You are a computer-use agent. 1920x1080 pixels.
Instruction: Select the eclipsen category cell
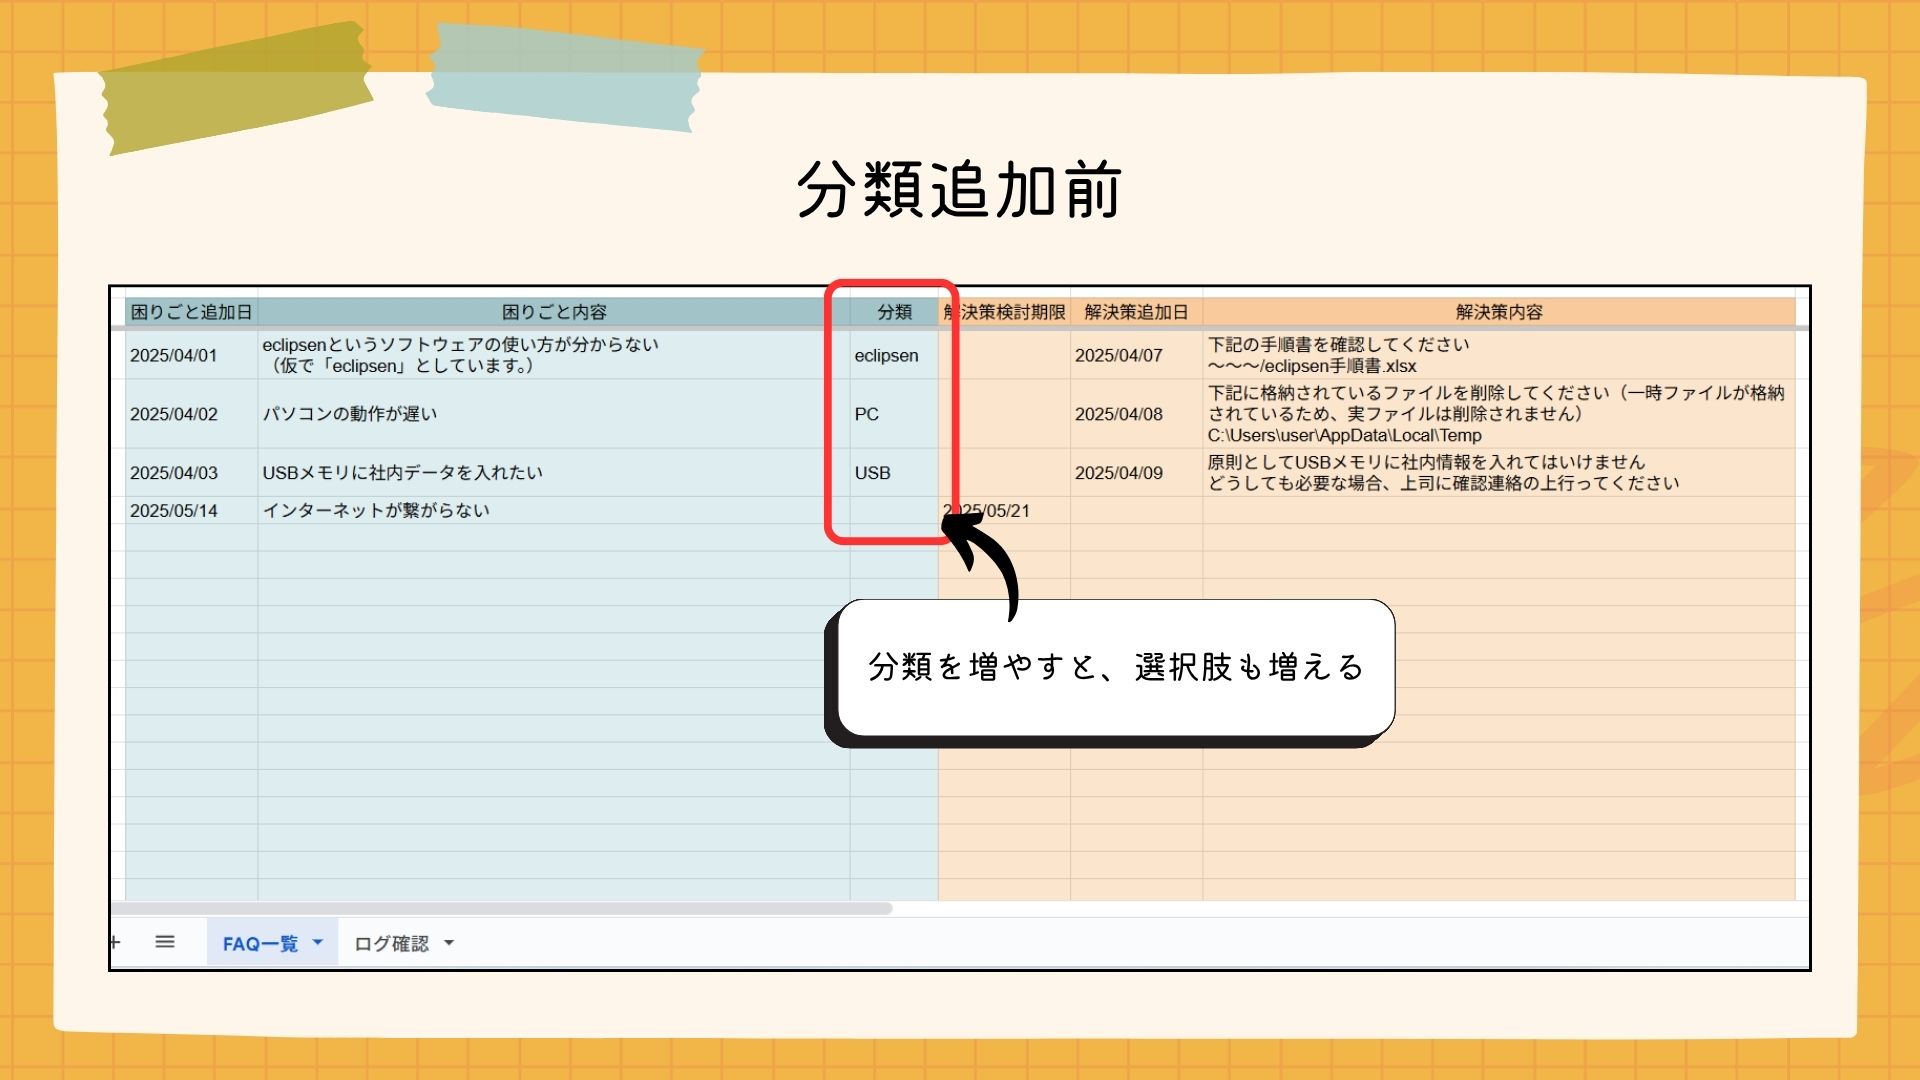pos(886,356)
